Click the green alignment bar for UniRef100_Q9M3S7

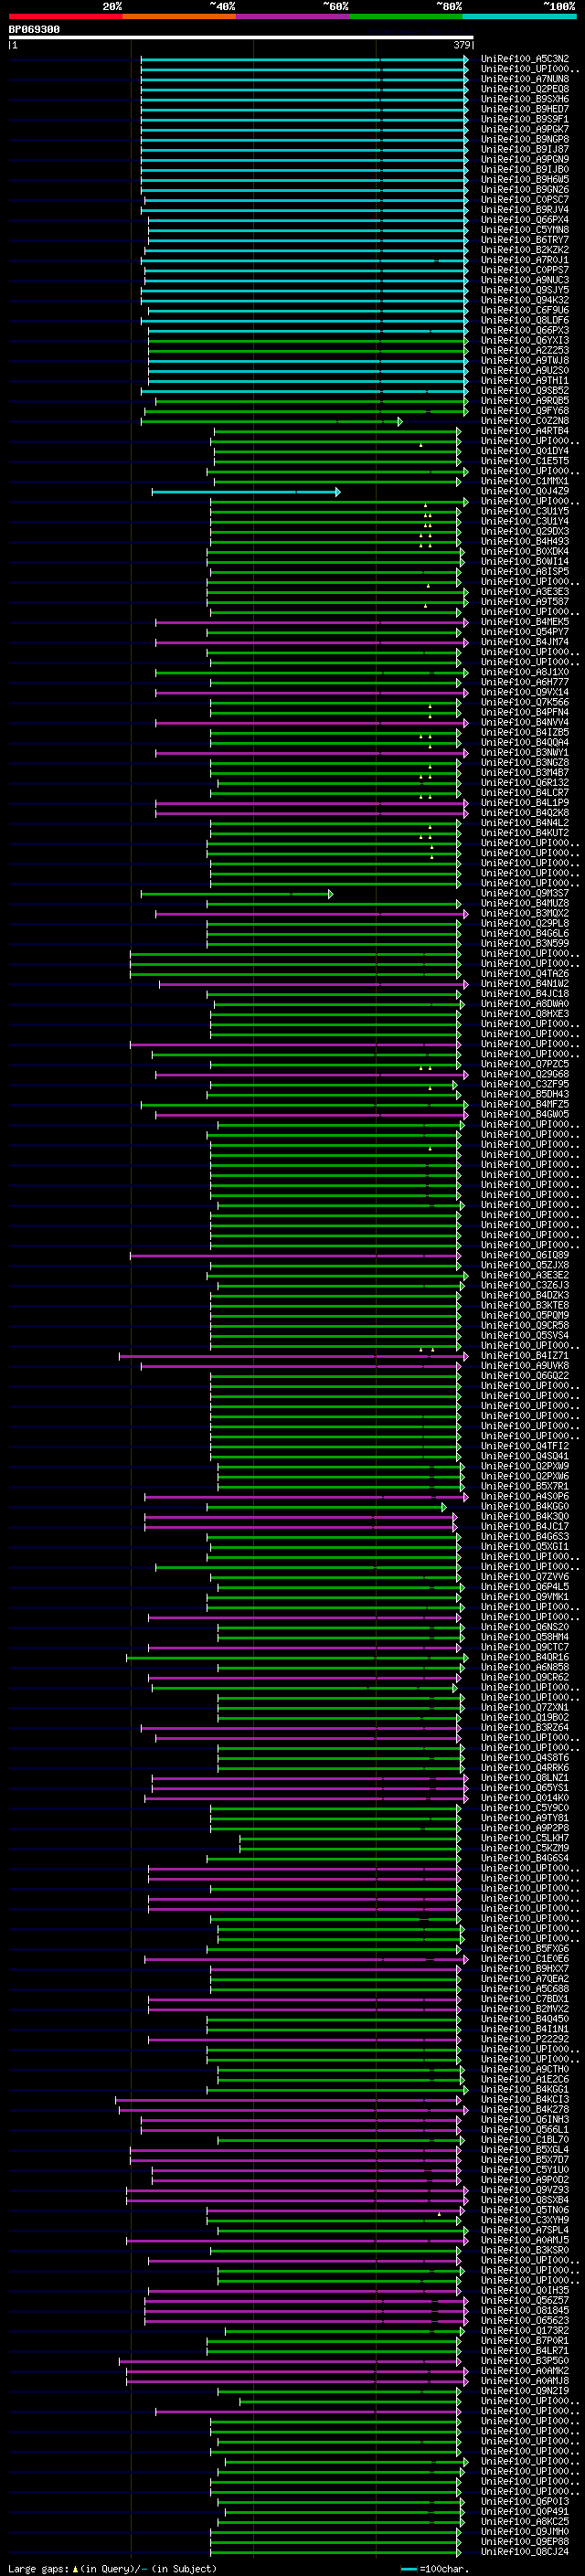pyautogui.click(x=237, y=894)
